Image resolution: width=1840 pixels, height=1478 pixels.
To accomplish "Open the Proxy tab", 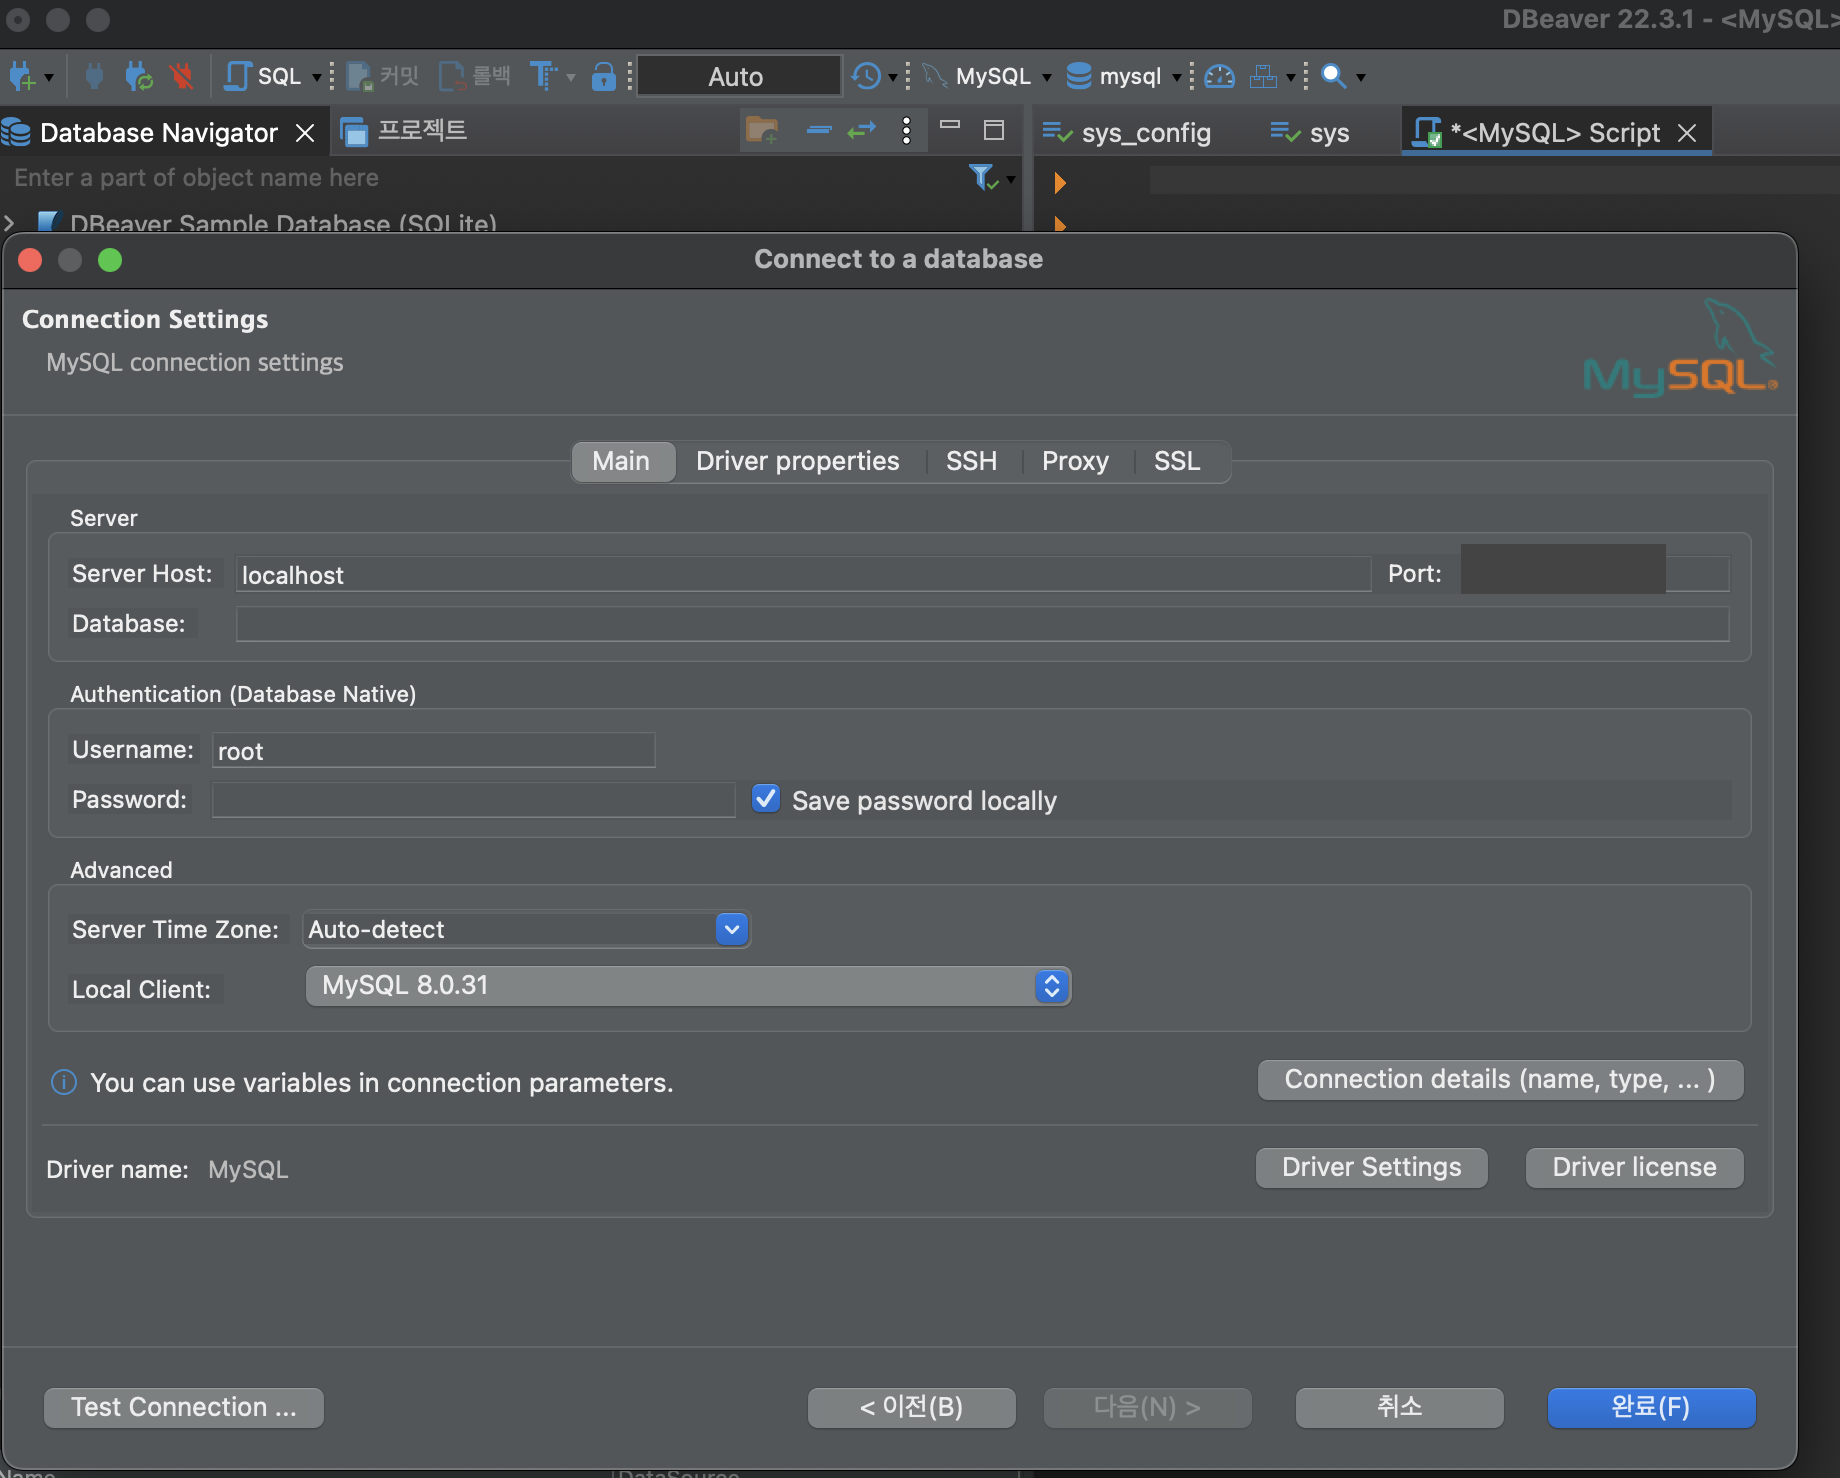I will pyautogui.click(x=1075, y=461).
